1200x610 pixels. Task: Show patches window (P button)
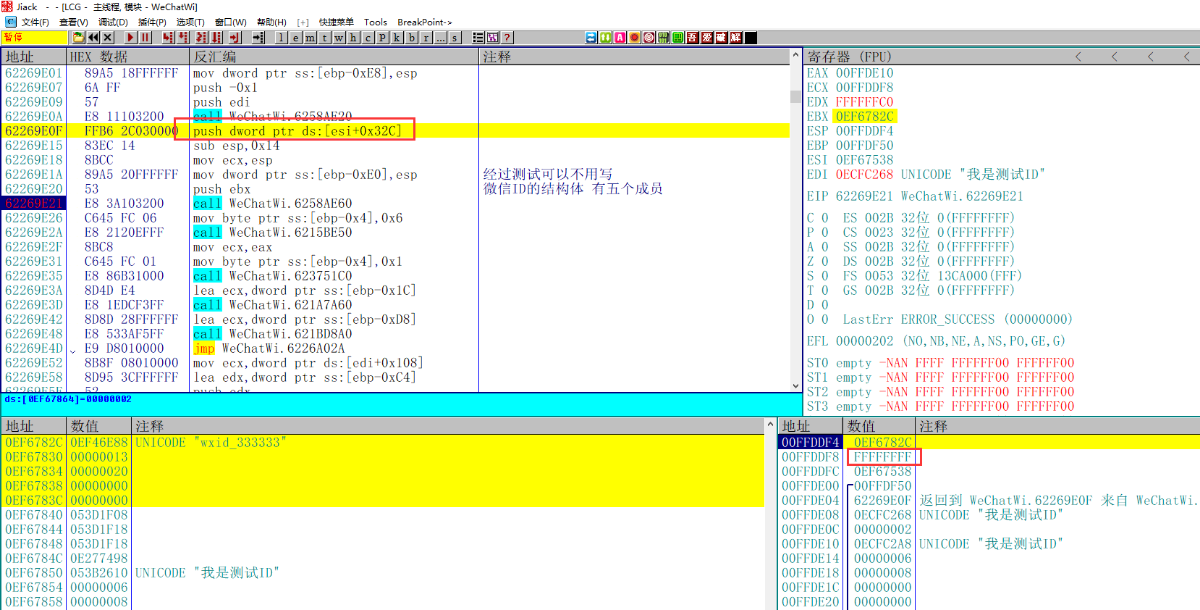pyautogui.click(x=383, y=38)
